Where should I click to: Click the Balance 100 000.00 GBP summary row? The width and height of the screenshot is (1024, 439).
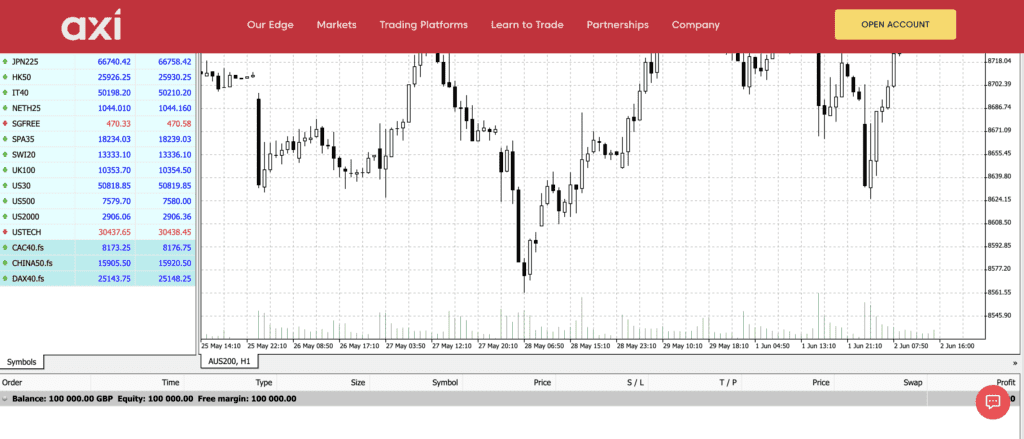coord(509,398)
